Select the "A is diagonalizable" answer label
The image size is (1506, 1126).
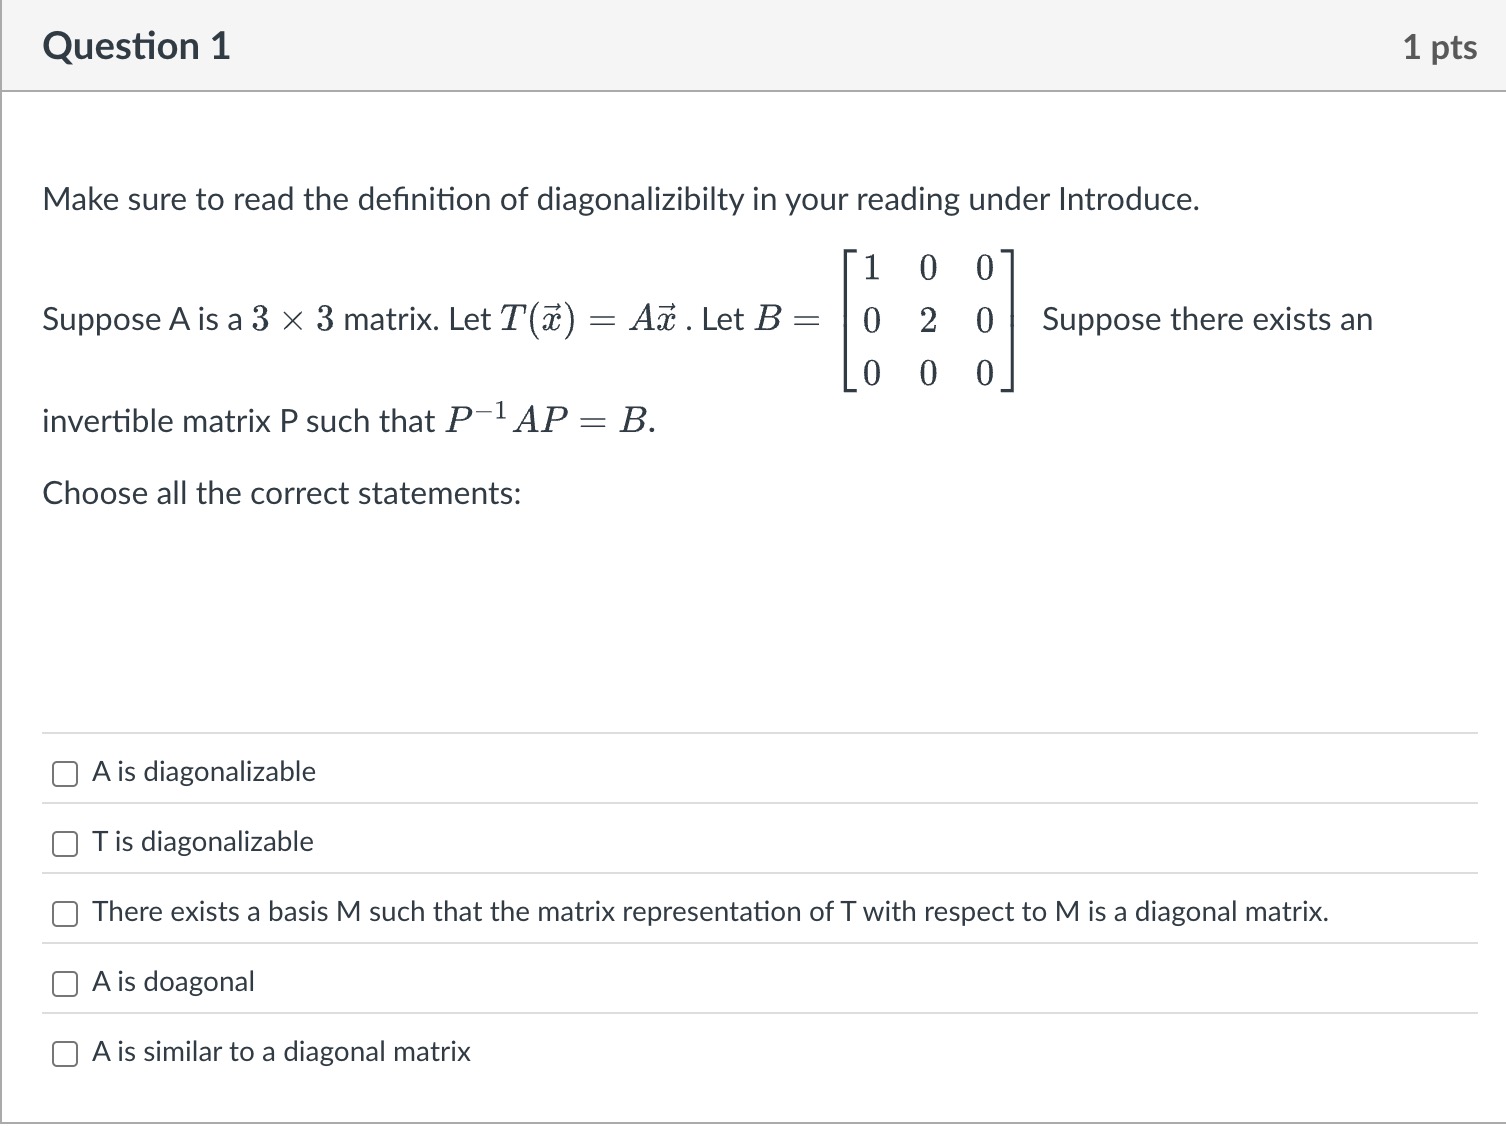[204, 771]
